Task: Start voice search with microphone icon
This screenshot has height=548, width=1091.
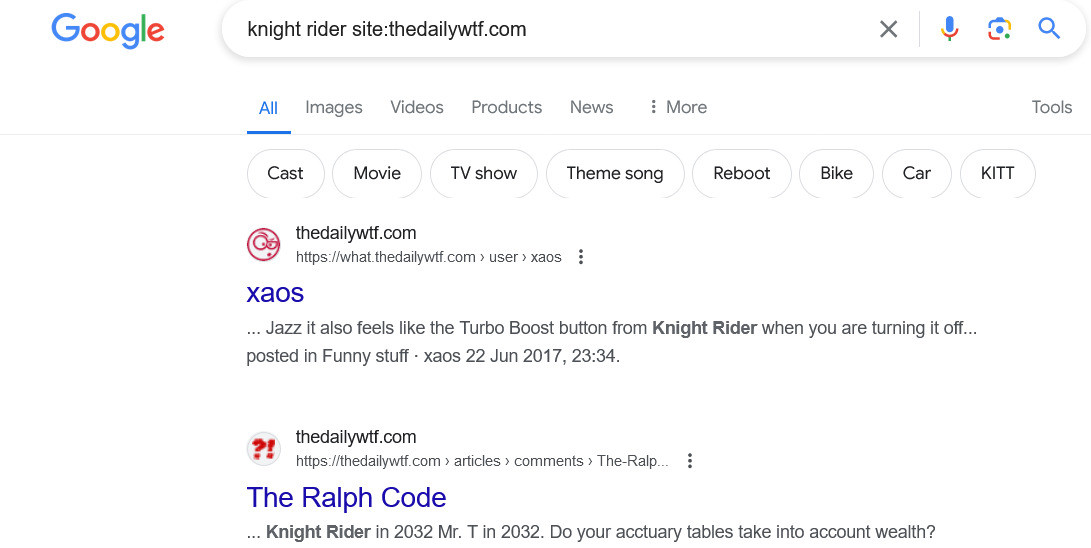Action: click(x=949, y=29)
